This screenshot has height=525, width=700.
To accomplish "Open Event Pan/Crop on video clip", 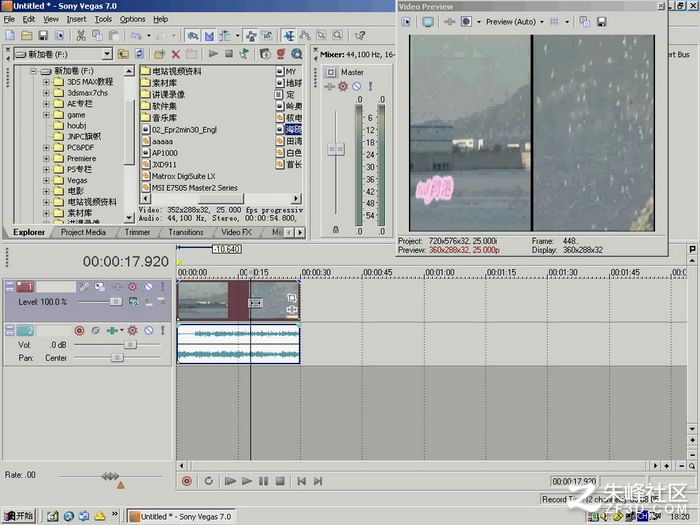I will click(292, 298).
